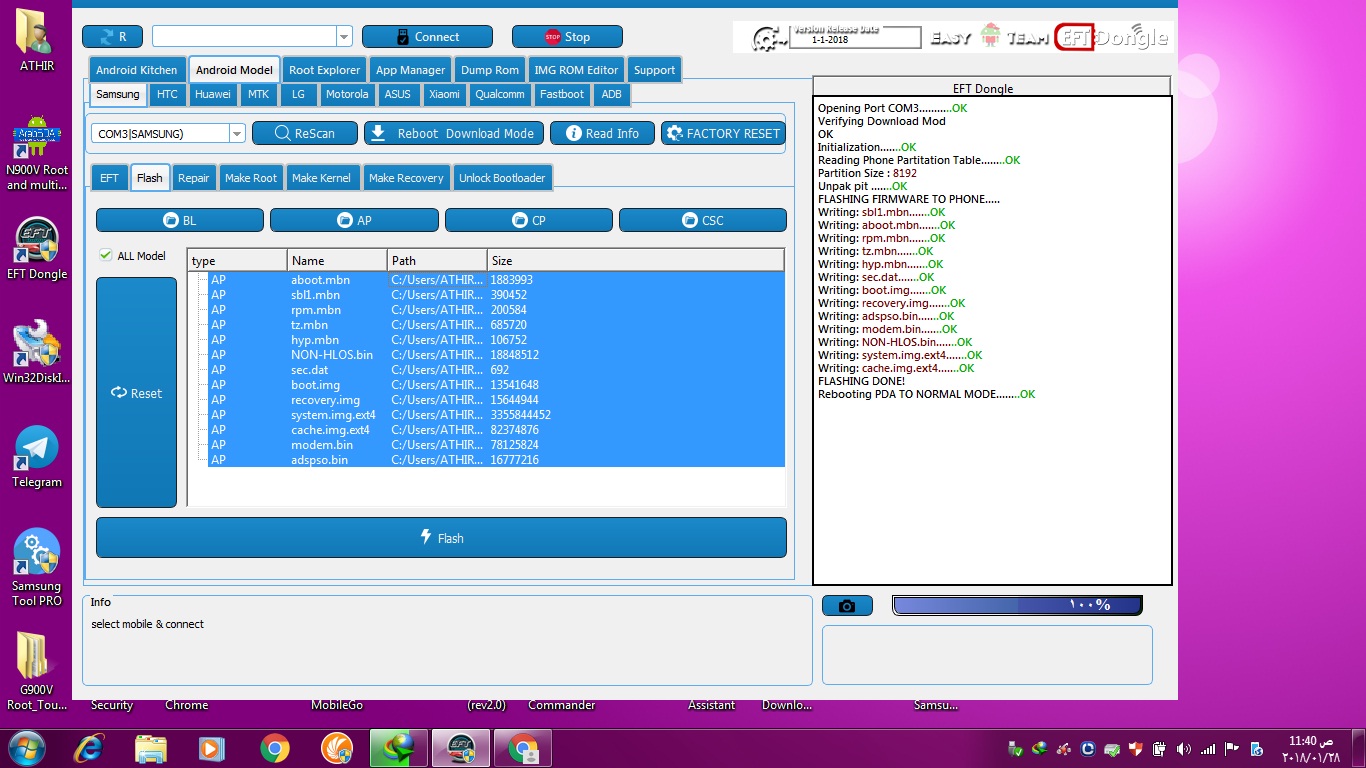
Task: Select the HTC brand tab
Action: pyautogui.click(x=167, y=94)
